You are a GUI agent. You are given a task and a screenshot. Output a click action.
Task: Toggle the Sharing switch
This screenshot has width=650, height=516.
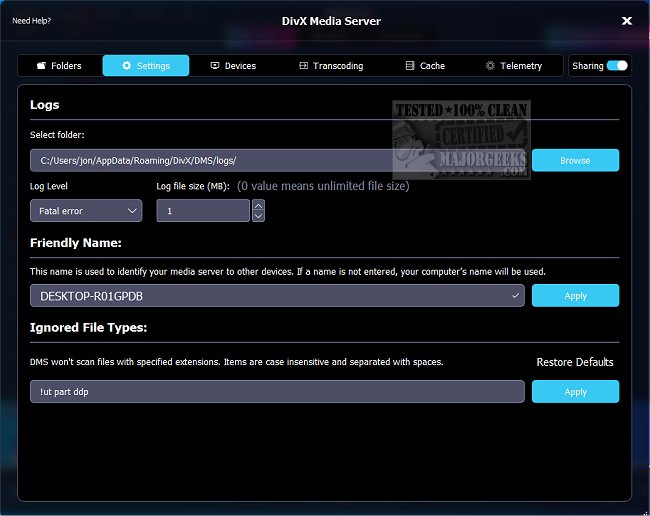617,65
